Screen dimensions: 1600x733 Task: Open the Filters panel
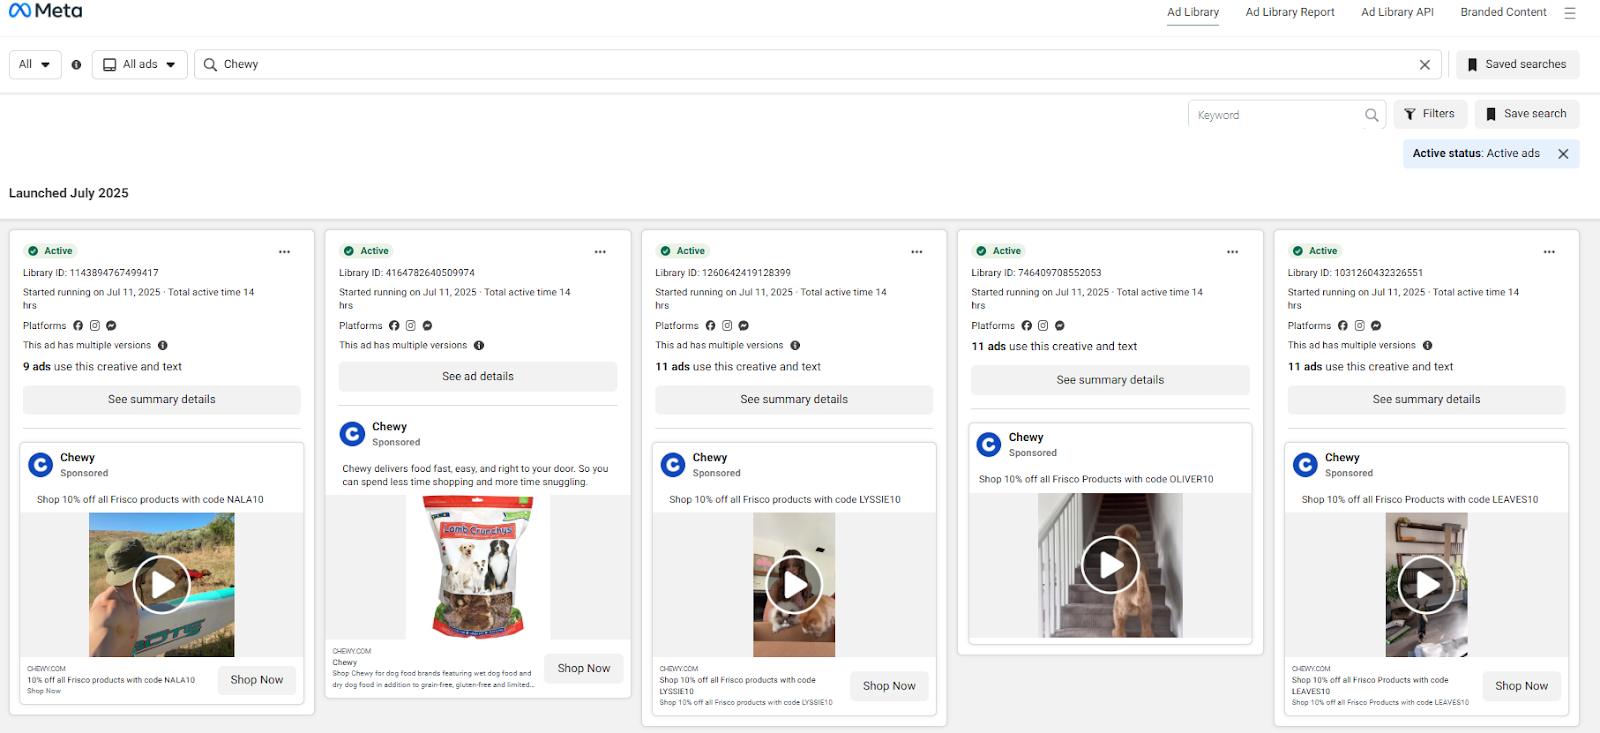[1431, 114]
